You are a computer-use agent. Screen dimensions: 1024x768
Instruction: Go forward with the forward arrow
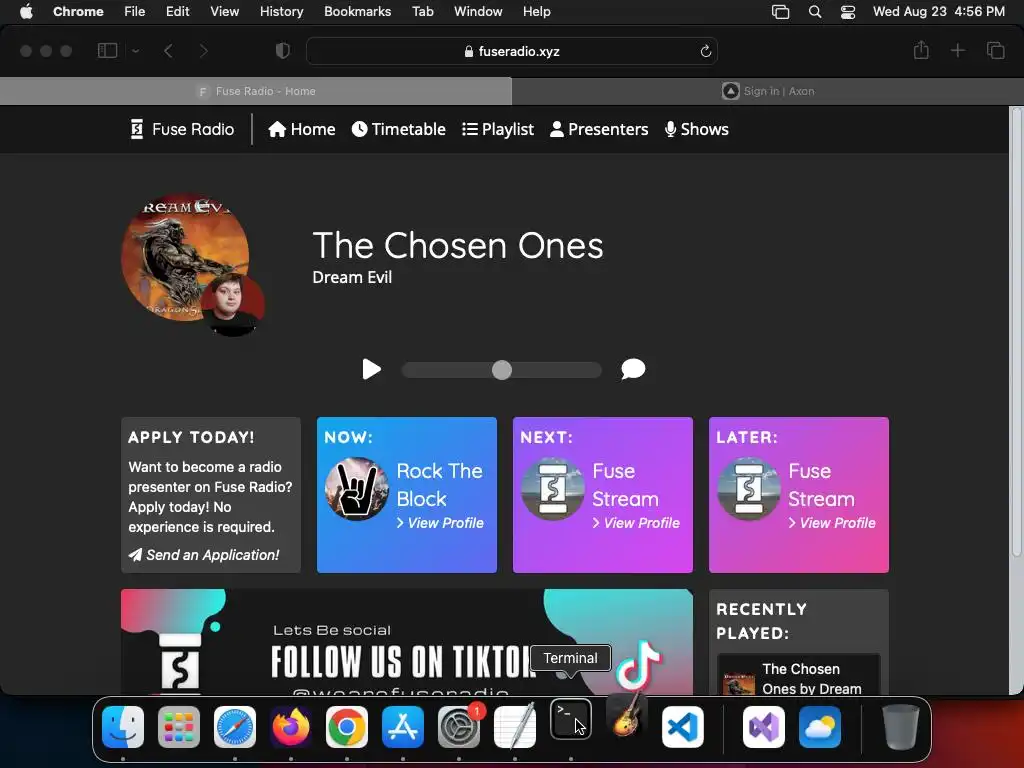[x=203, y=50]
